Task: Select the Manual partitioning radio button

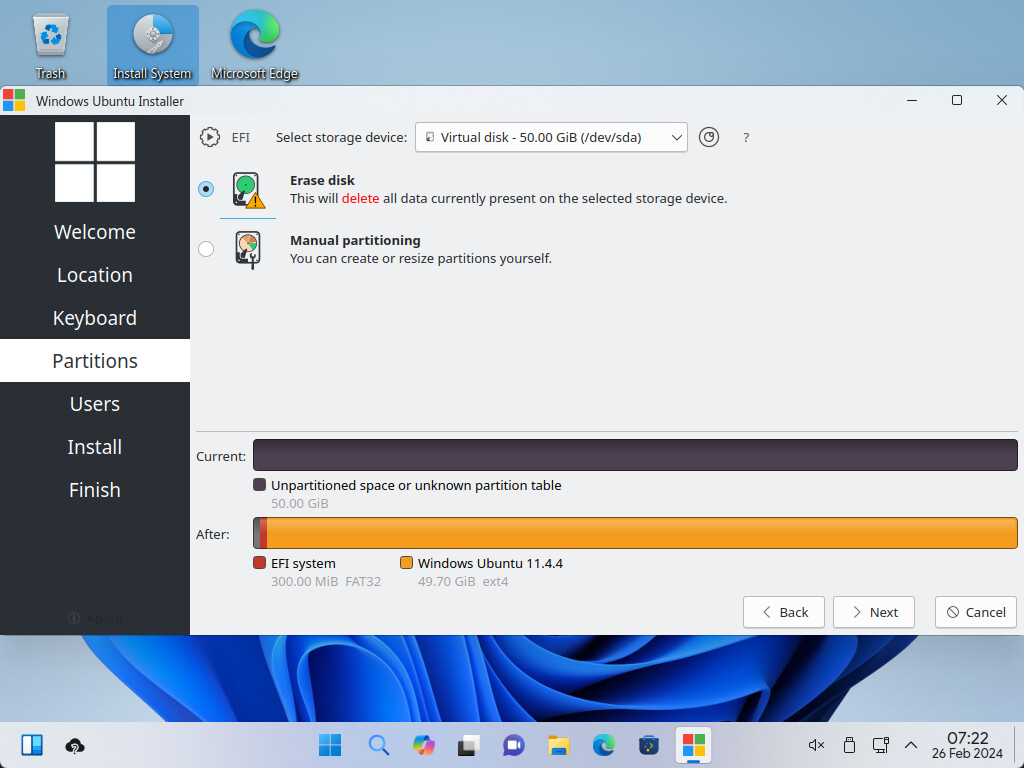Action: coord(206,249)
